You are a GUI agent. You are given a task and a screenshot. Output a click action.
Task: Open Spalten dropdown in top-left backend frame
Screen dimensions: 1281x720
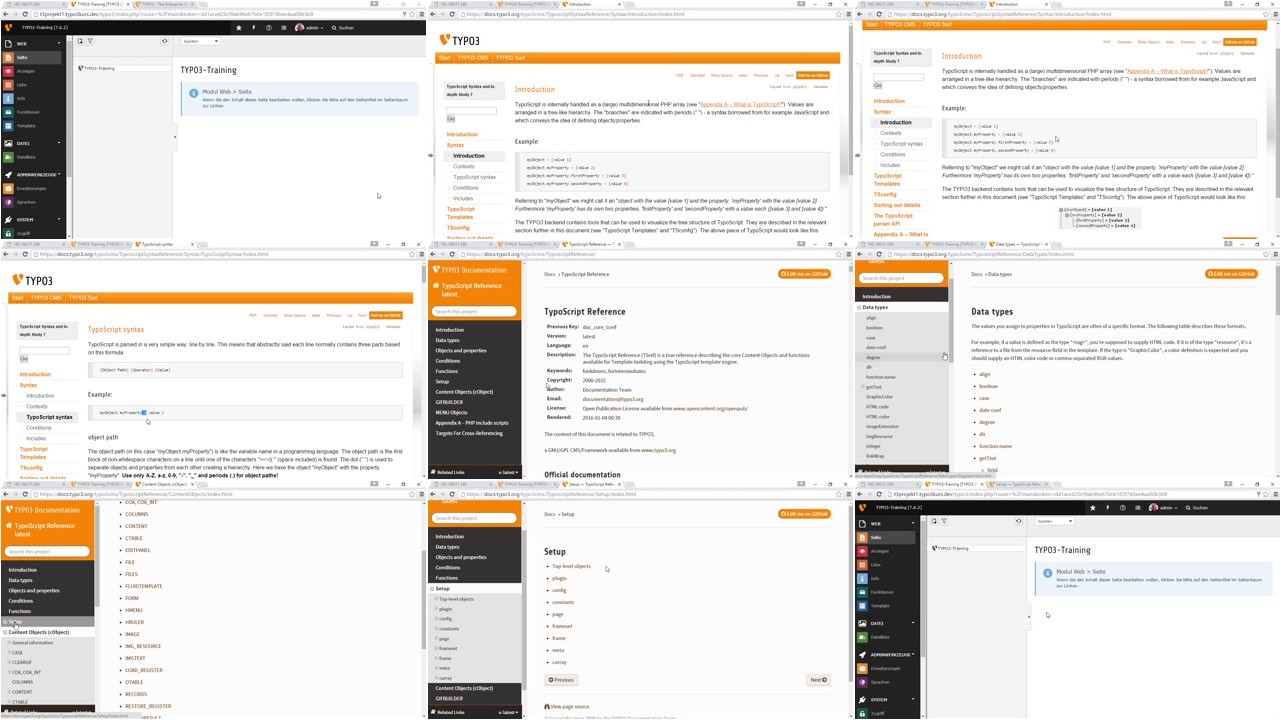[x=200, y=41]
